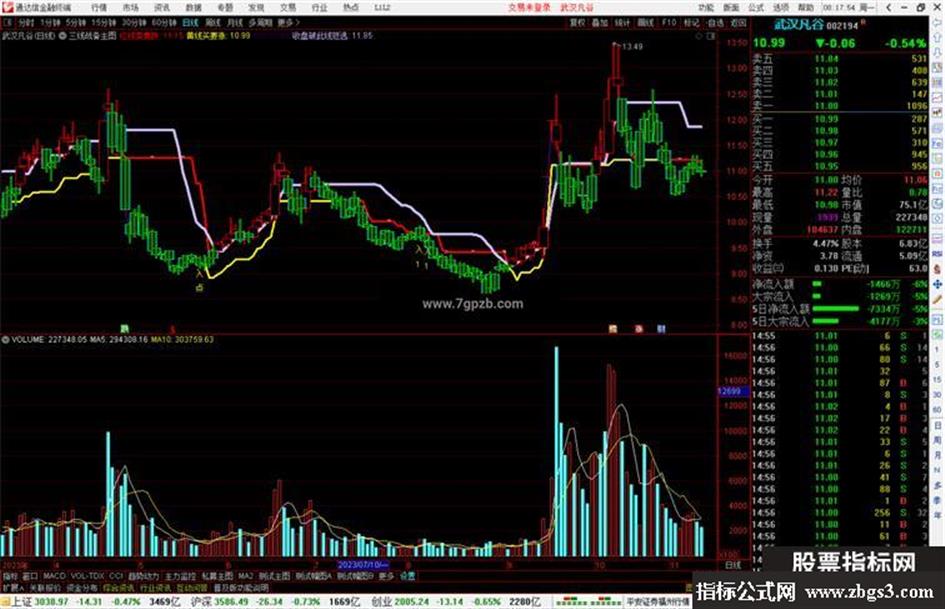The height and width of the screenshot is (609, 945).
Task: Select the pencil drawing tool icon
Action: (938, 300)
